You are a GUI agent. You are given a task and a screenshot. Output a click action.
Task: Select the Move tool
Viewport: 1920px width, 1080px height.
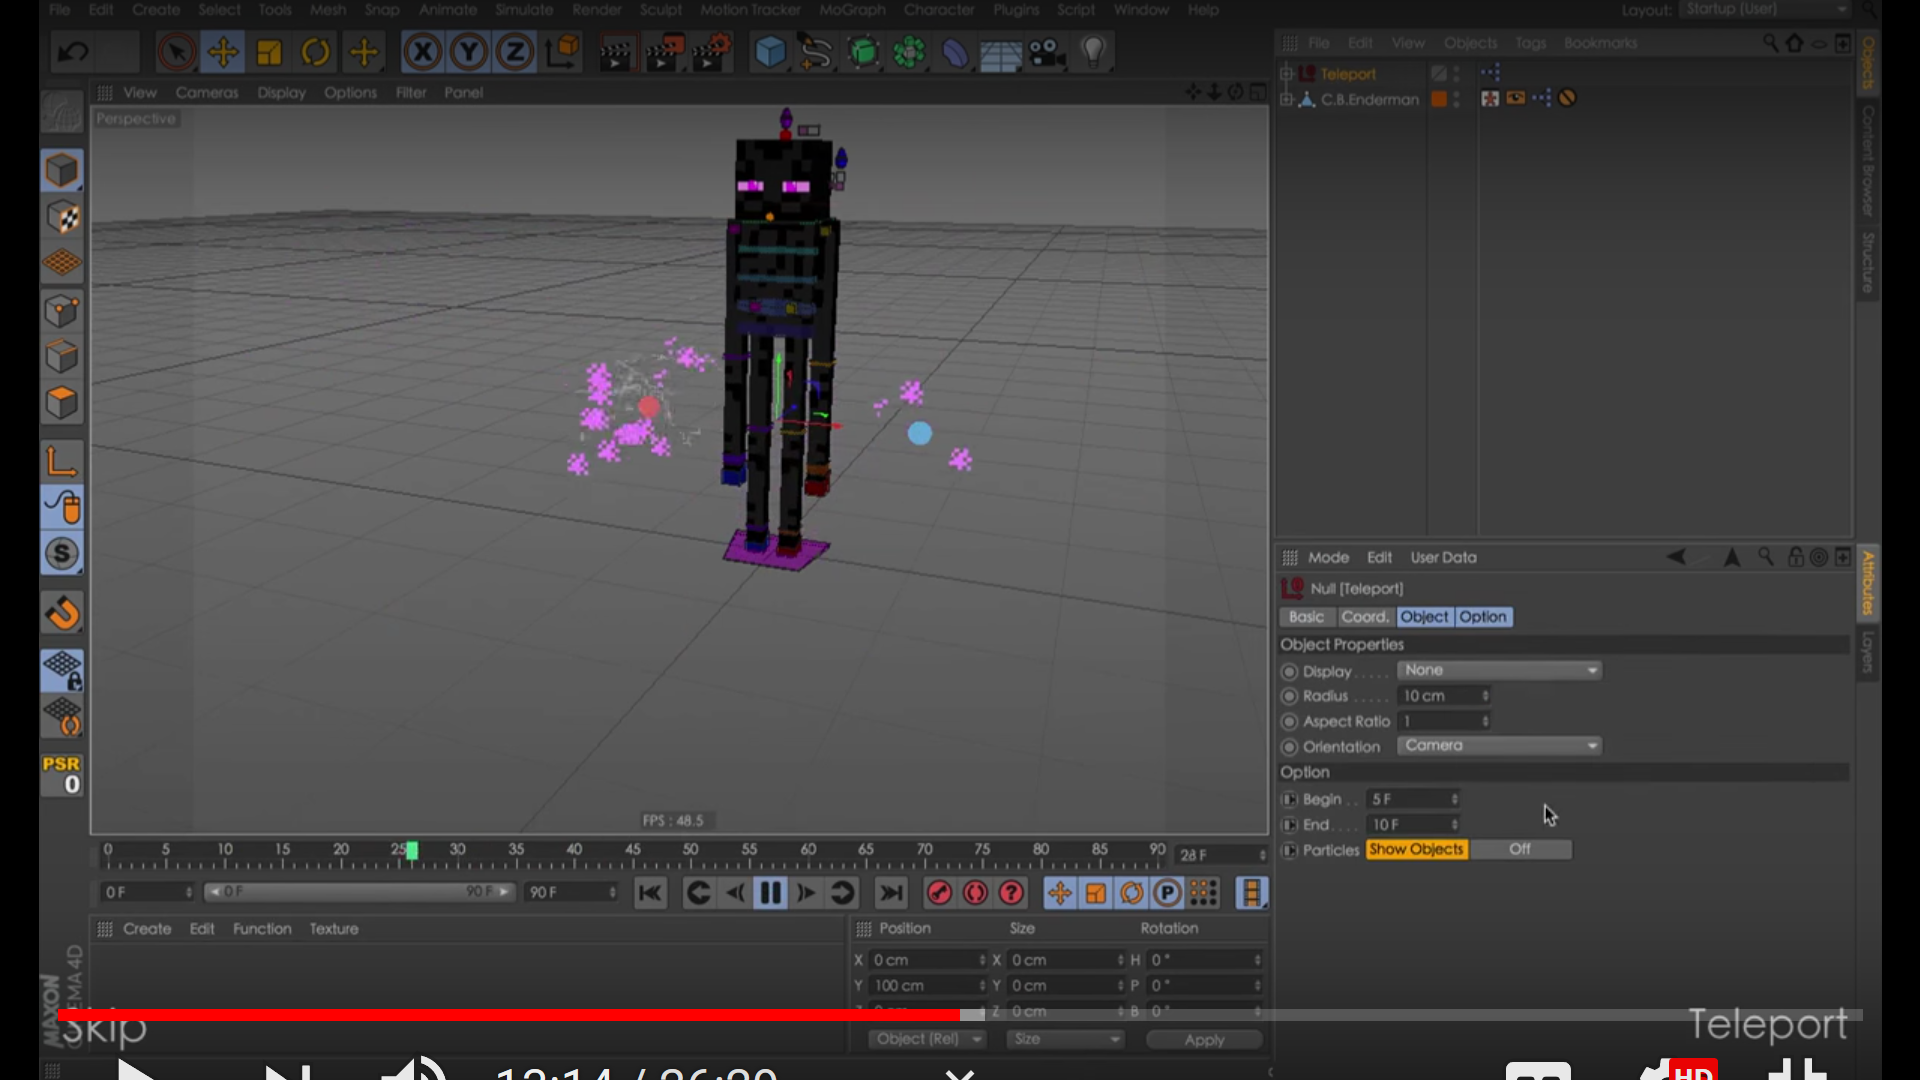coord(222,52)
